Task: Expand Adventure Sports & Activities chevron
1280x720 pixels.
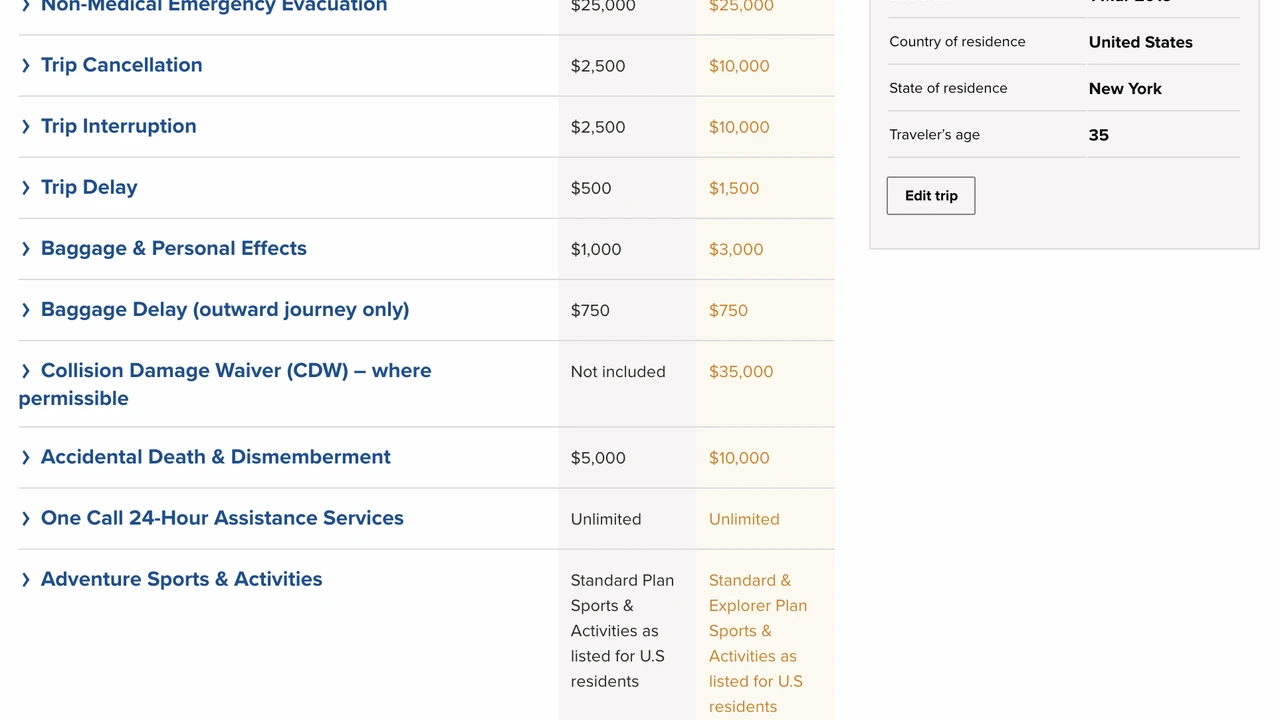Action: pyautogui.click(x=26, y=580)
